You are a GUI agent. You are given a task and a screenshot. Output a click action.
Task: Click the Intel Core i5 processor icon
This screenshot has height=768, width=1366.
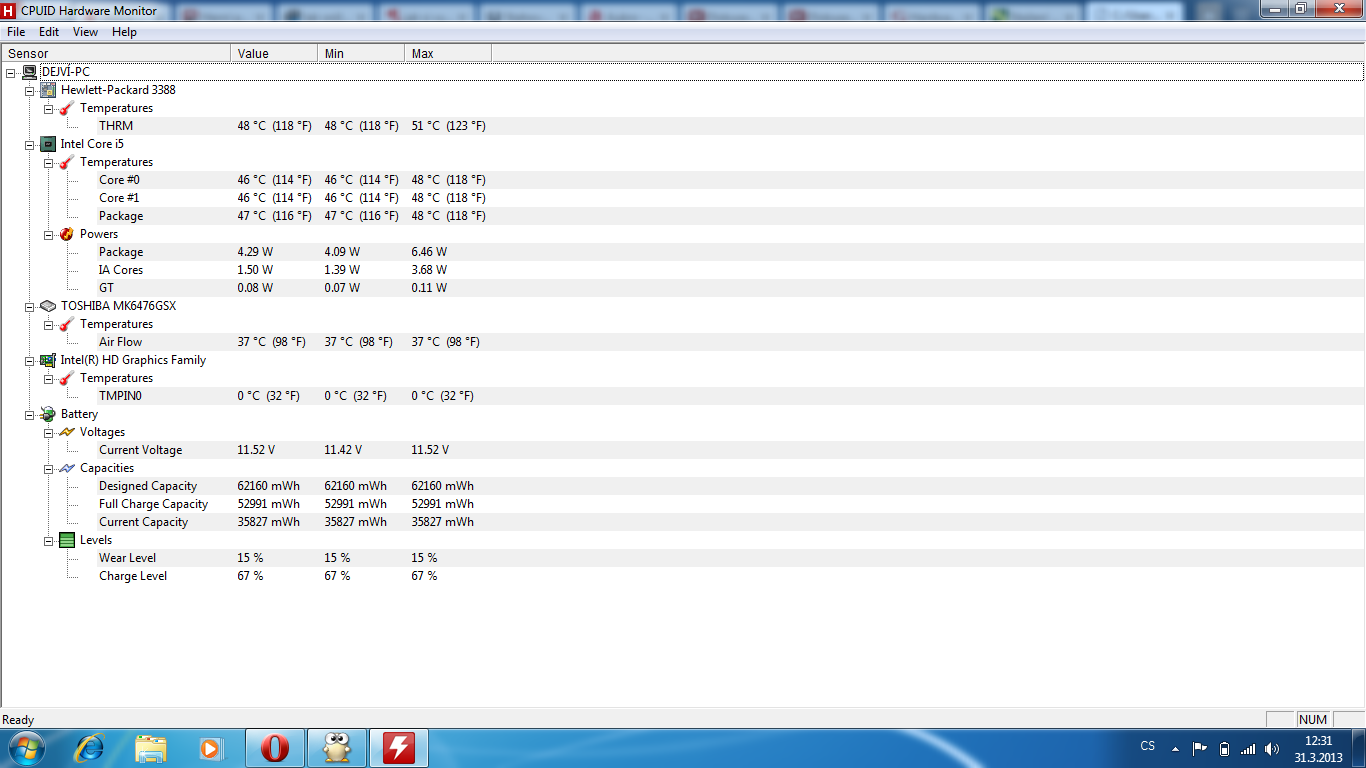(x=48, y=144)
